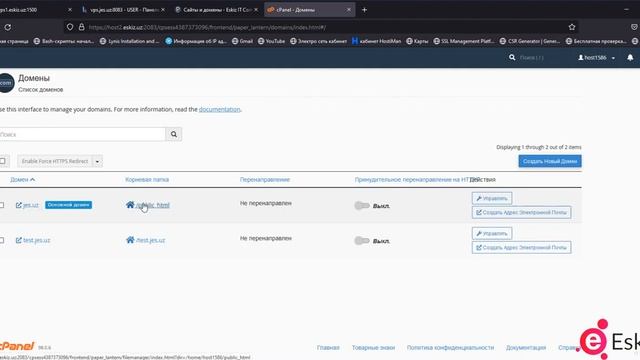
Task: Open a new browser tab
Action: coord(364,10)
